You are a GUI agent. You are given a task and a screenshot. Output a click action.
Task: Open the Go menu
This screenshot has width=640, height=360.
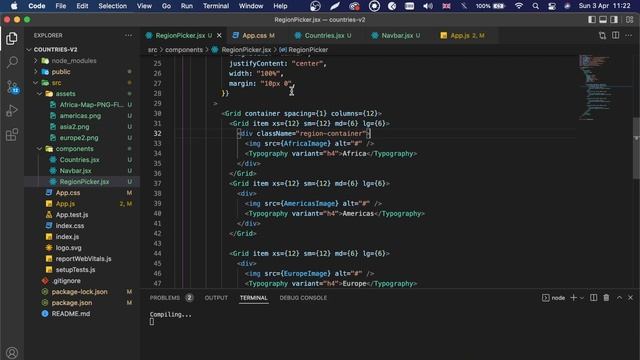(166, 6)
